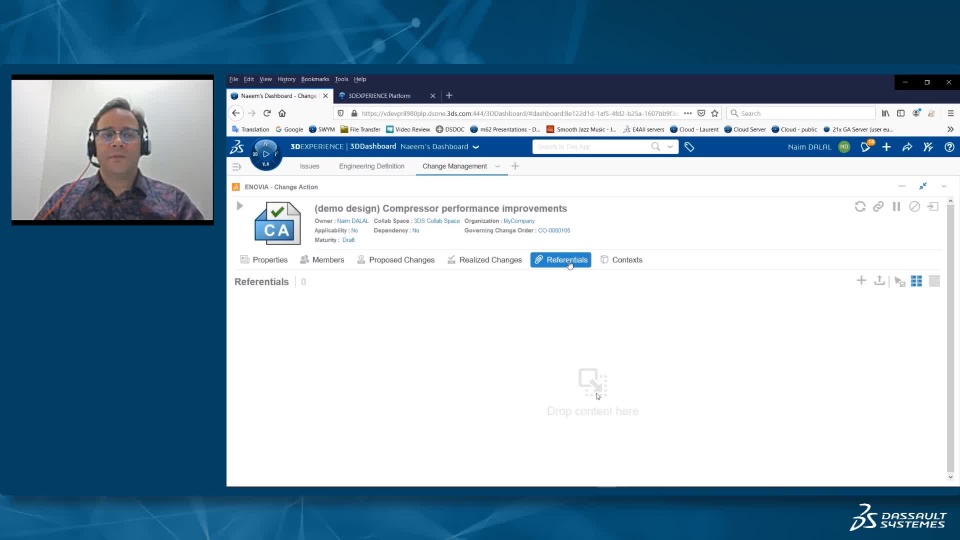Open the notifications icon with the orange badge
Viewport: 960px width, 540px height.
(866, 147)
